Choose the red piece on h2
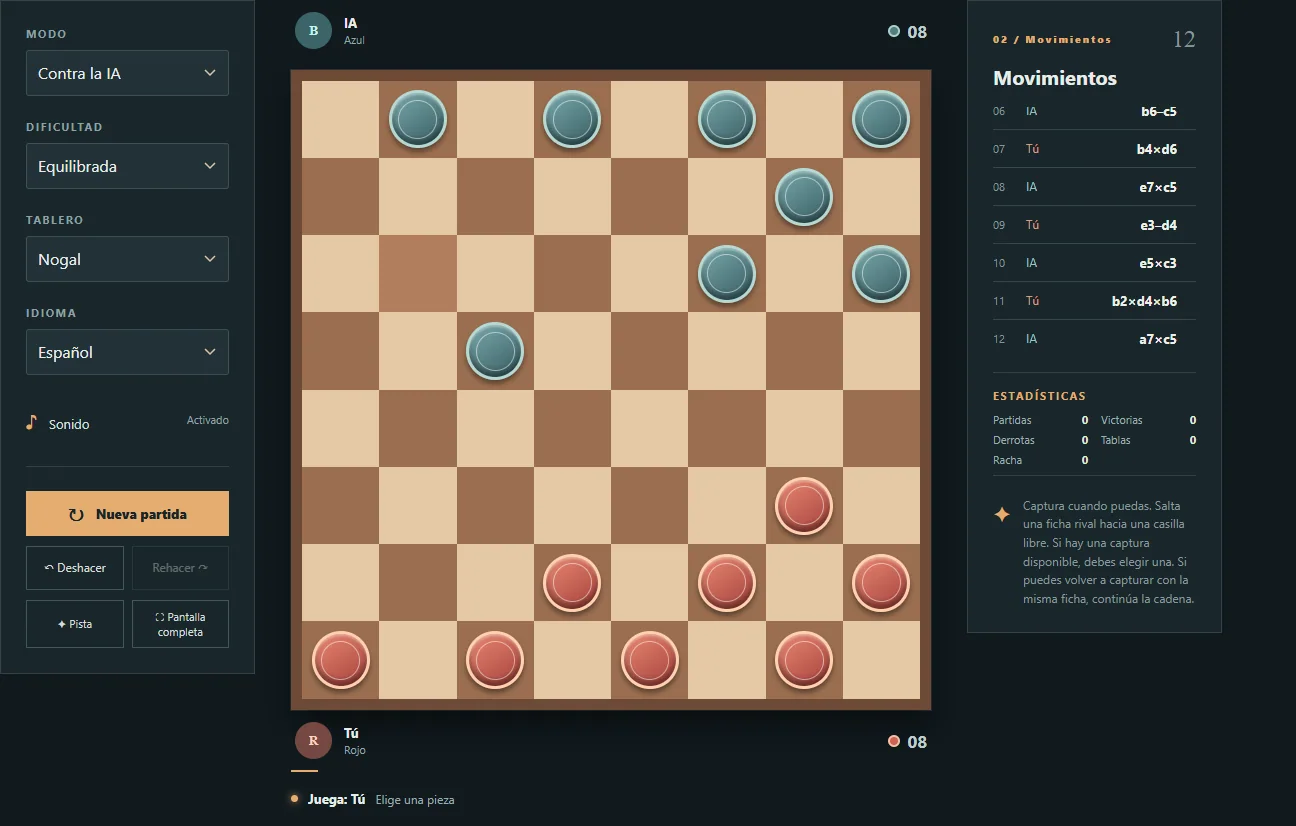The height and width of the screenshot is (826, 1296). [881, 583]
